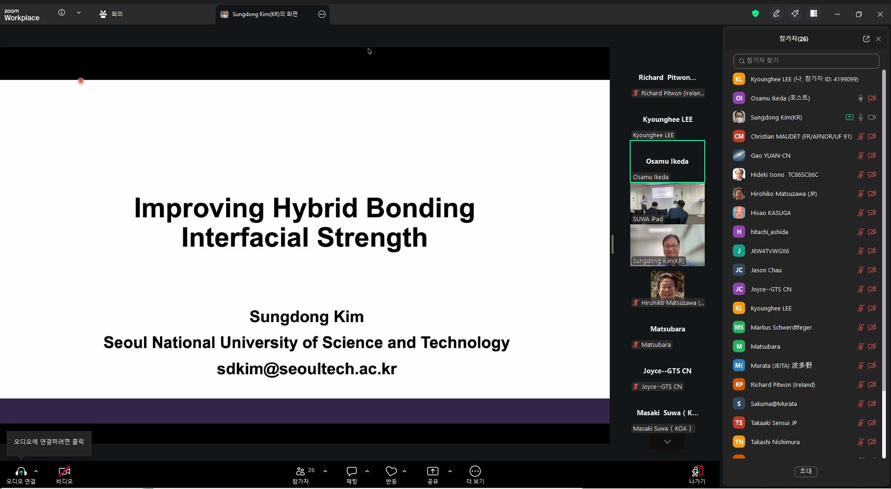Click the divider handle beside video gallery
The width and height of the screenshot is (891, 489).
click(613, 244)
